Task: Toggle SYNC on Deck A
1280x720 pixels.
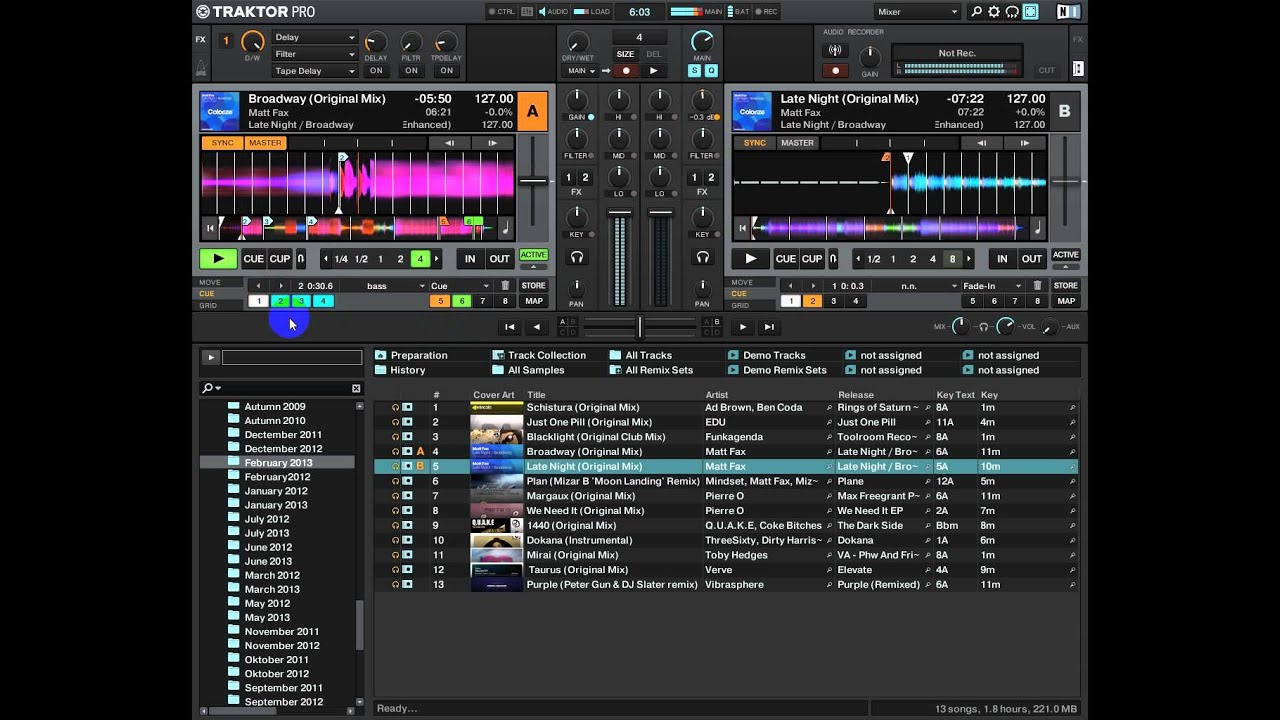Action: click(x=222, y=143)
